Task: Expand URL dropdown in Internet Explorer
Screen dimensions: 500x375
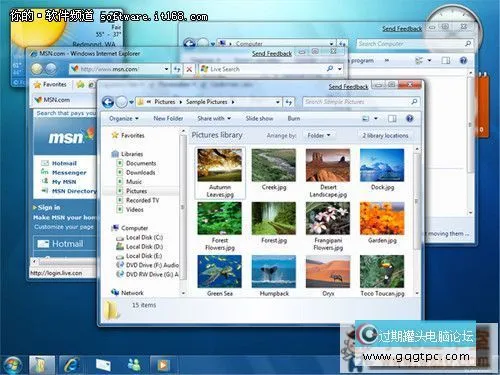Action: click(x=166, y=69)
